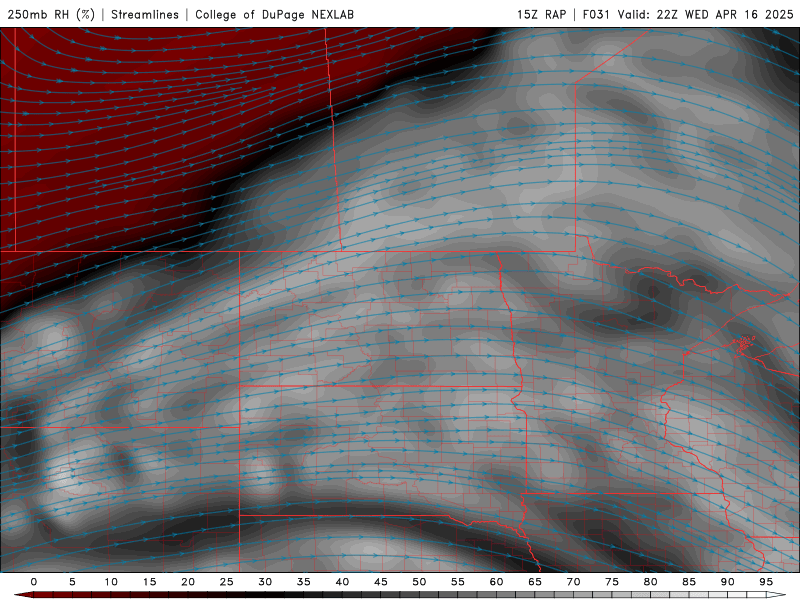Click the colorbar label "65"

click(535, 582)
